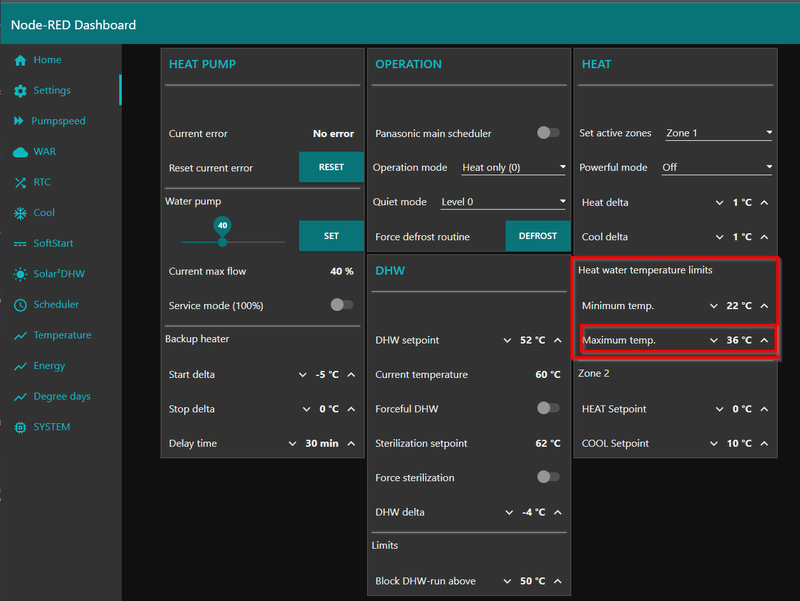Click the WAR cloud icon

pos(20,152)
